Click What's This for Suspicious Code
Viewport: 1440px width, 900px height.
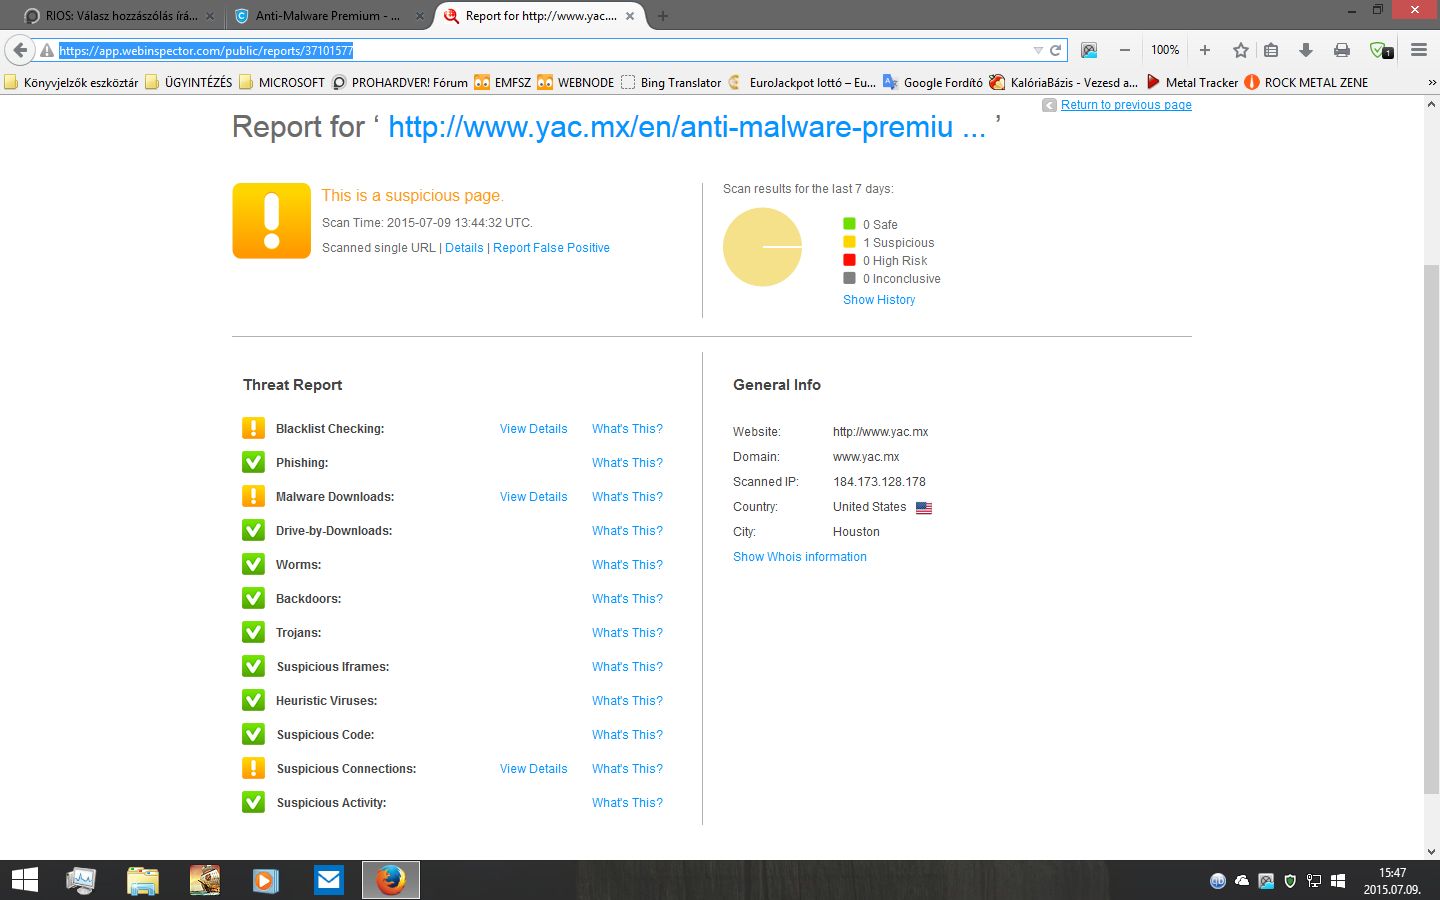pyautogui.click(x=627, y=735)
